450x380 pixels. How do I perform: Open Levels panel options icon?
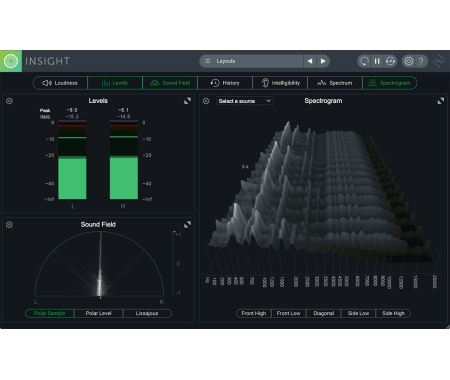pos(9,101)
